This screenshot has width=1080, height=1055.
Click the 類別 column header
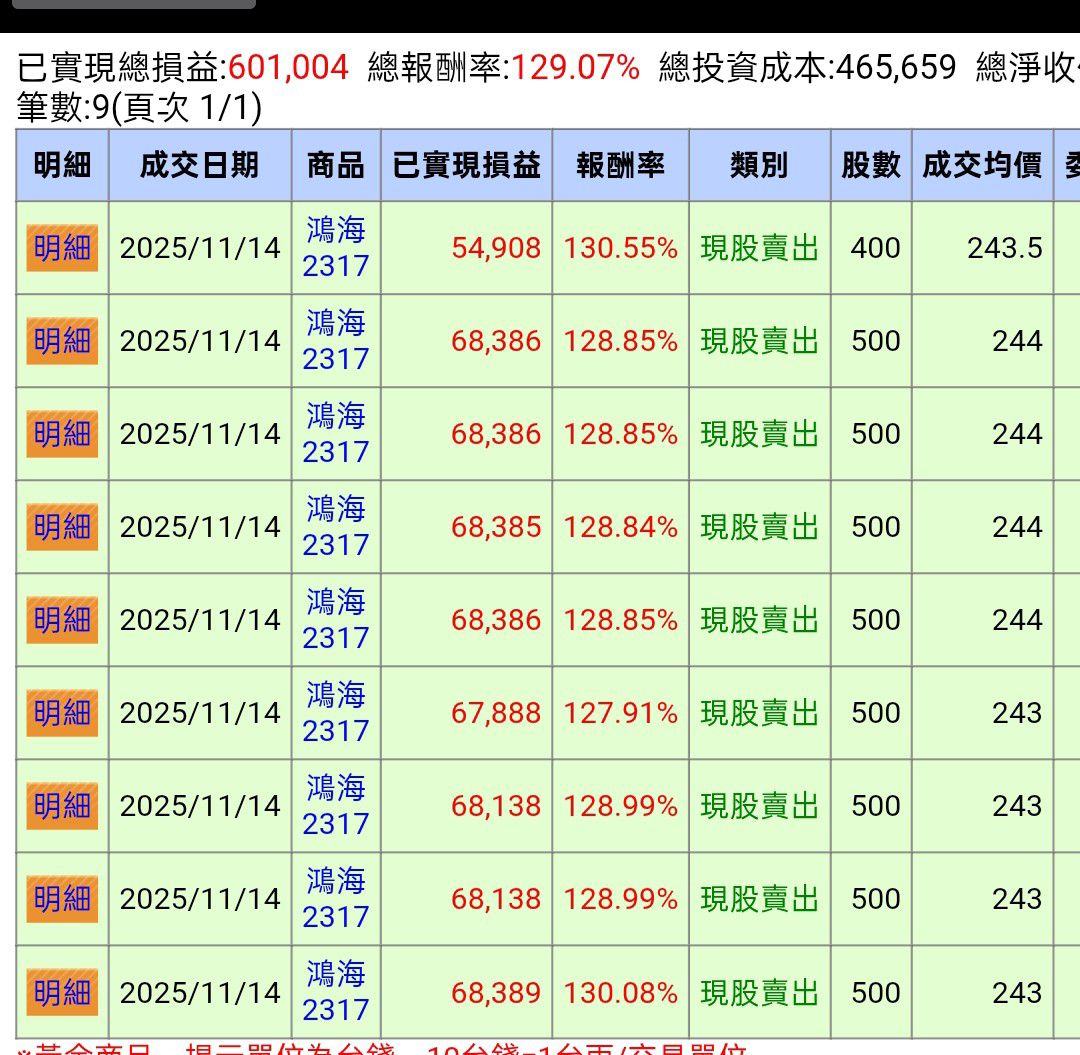[760, 165]
